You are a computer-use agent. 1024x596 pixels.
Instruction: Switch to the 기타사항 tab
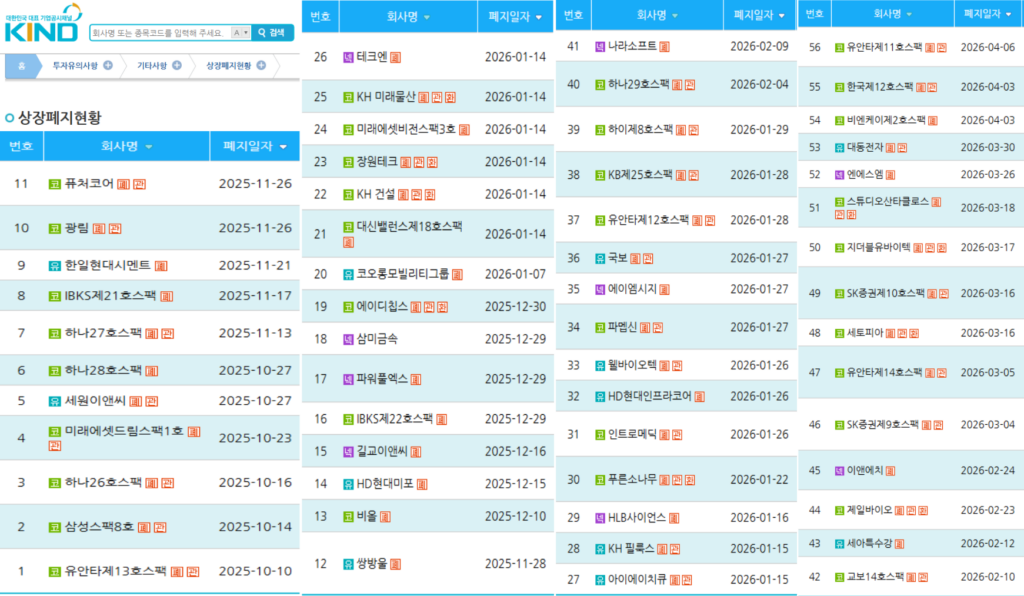point(151,64)
